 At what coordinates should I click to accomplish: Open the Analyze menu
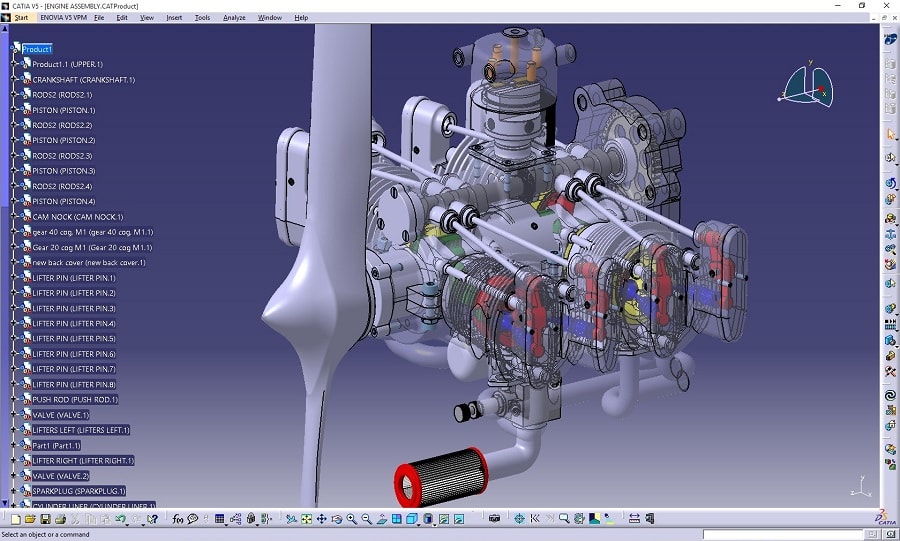[x=234, y=18]
